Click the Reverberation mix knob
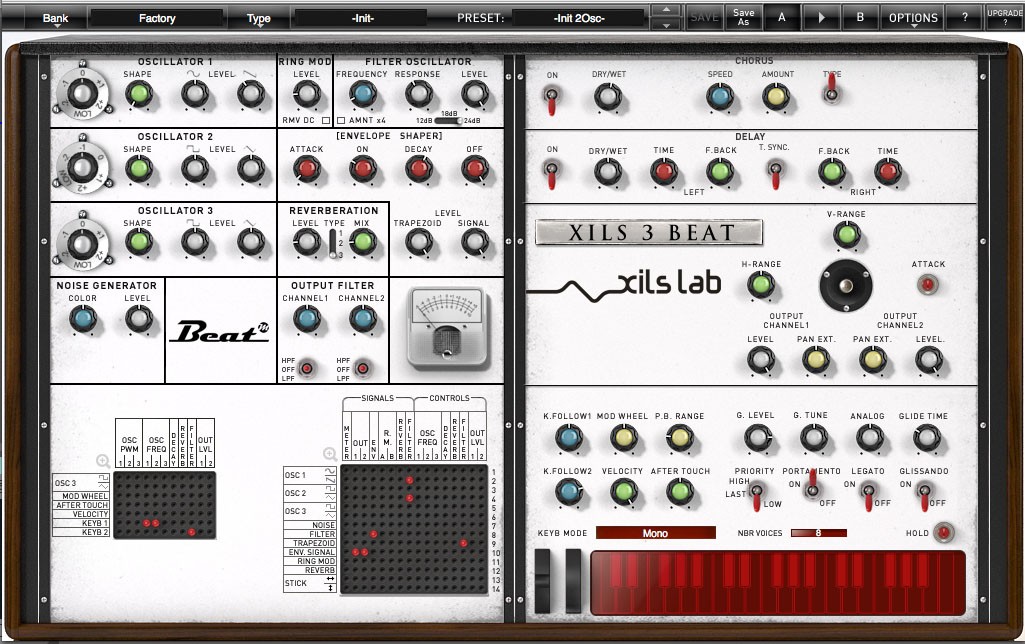This screenshot has height=644, width=1025. 362,242
